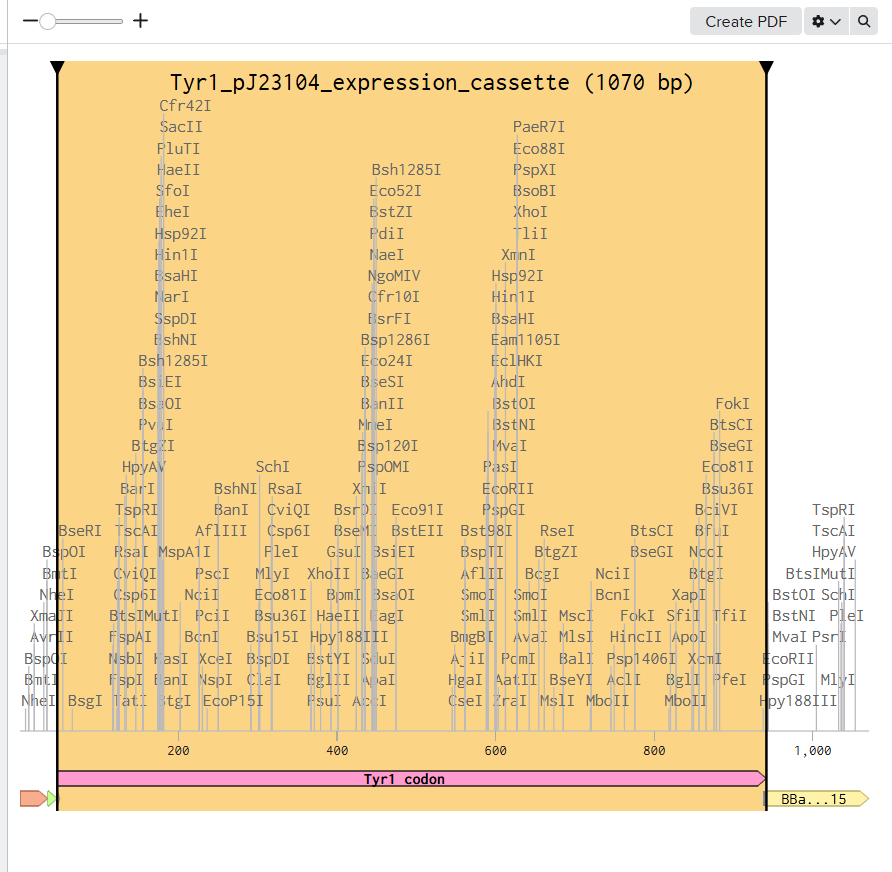Image resolution: width=892 pixels, height=872 pixels.
Task: Click the NgoMIV enzyme label
Action: [x=394, y=276]
